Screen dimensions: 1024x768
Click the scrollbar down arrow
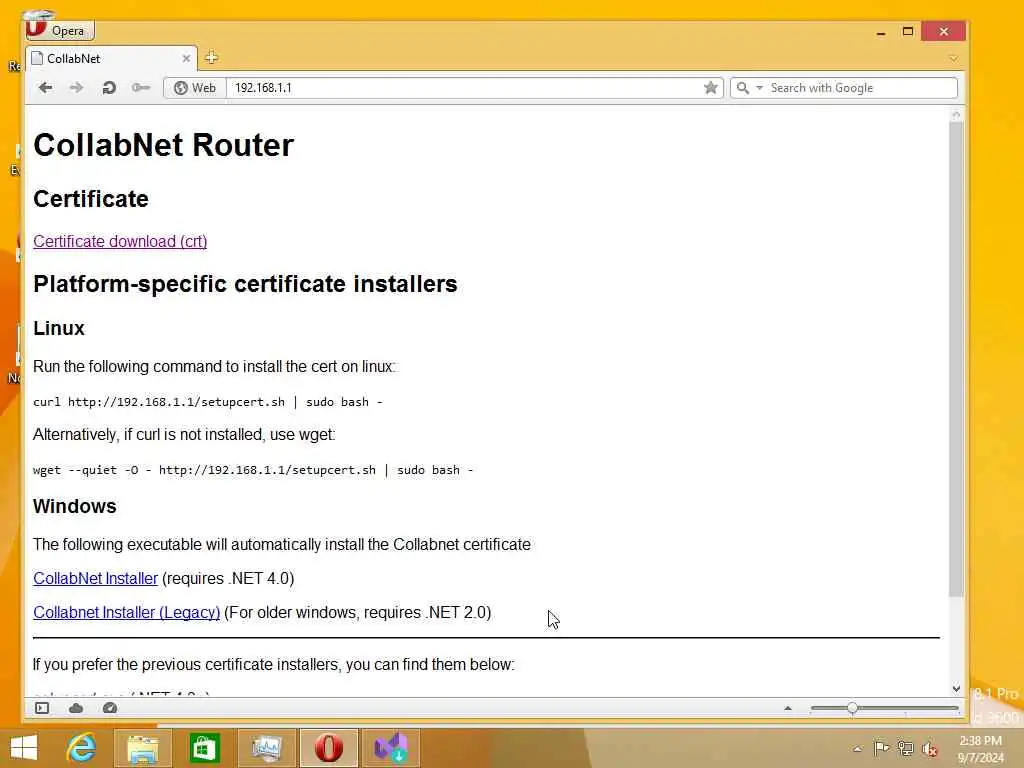point(956,688)
